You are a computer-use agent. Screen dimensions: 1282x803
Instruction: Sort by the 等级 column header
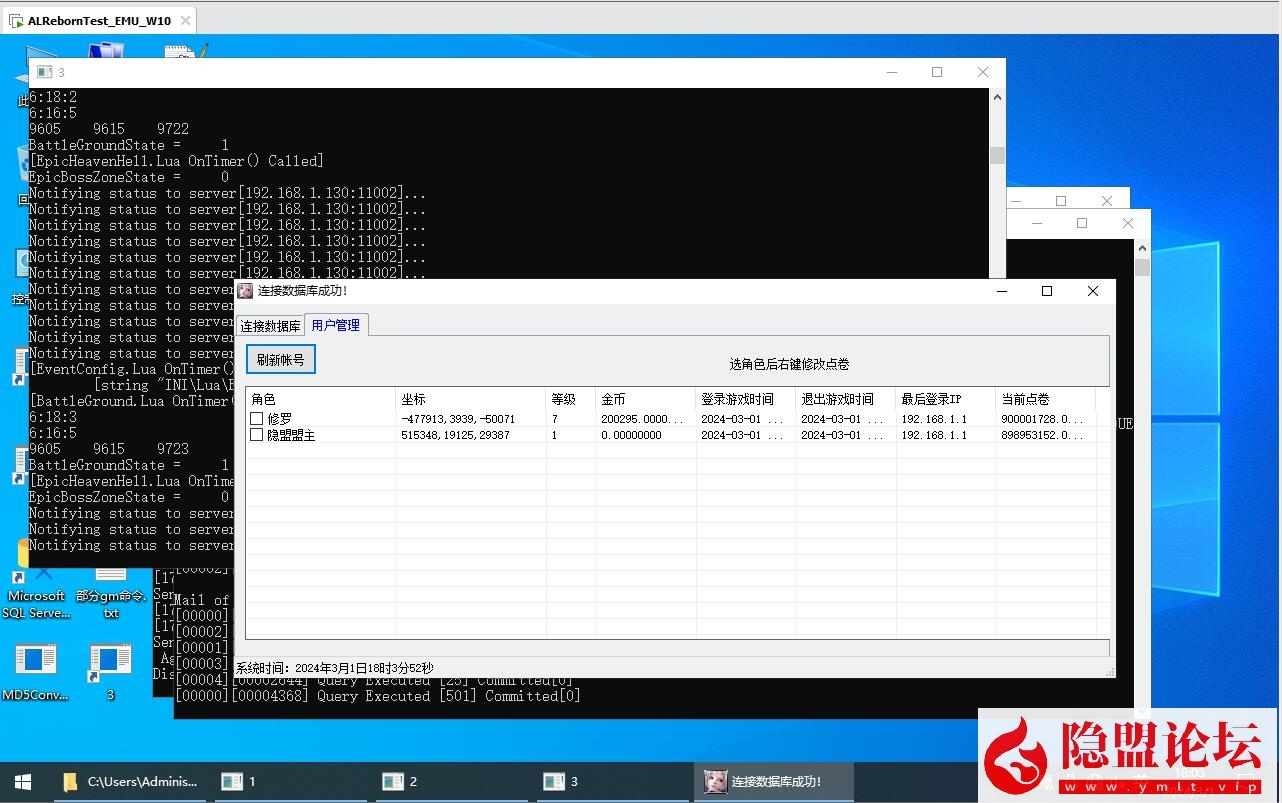[x=571, y=399]
